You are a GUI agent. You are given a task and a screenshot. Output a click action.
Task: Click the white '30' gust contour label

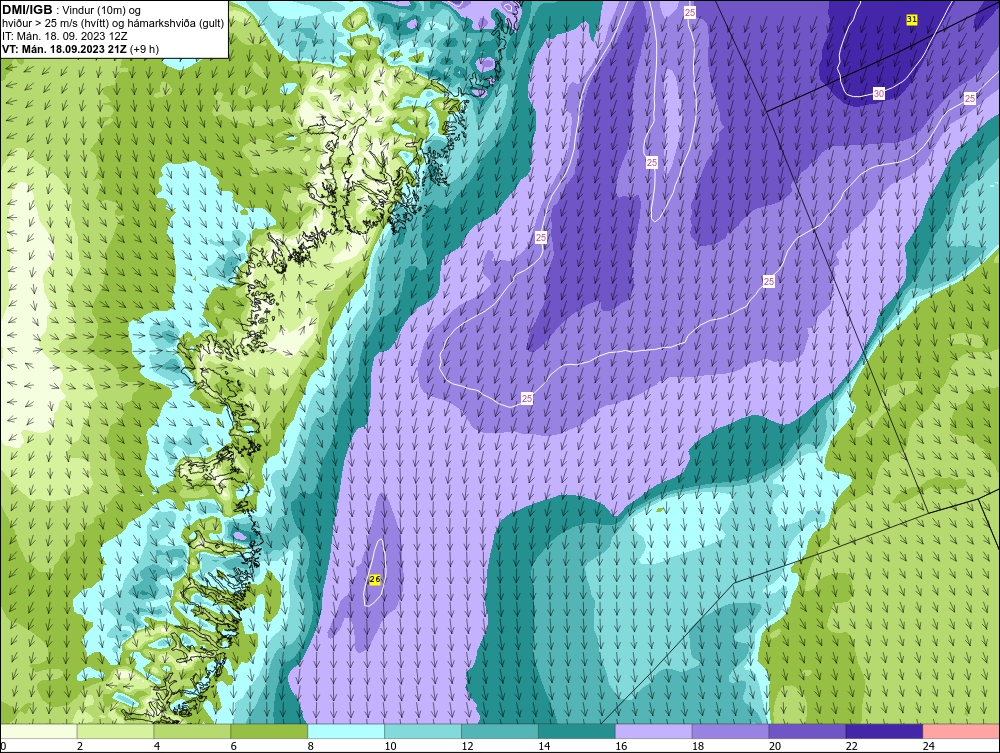click(x=879, y=94)
